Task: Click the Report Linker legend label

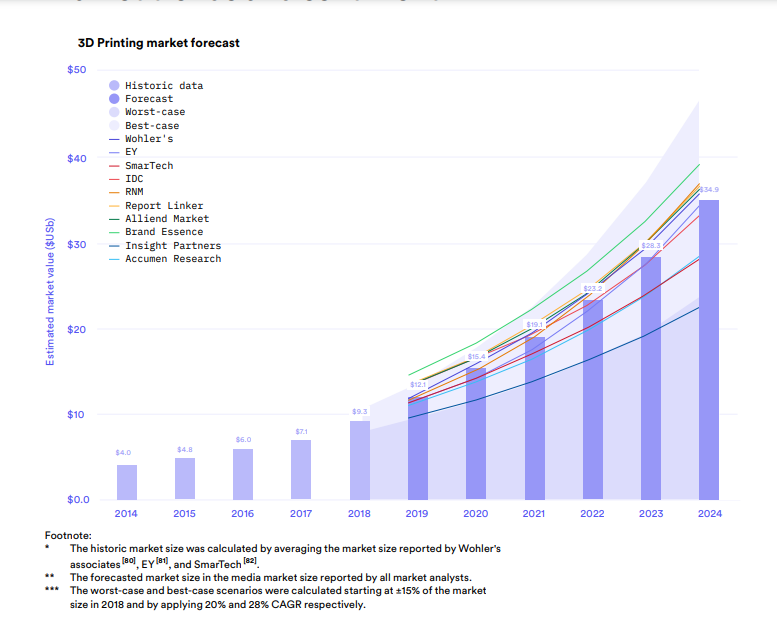Action: tap(163, 206)
